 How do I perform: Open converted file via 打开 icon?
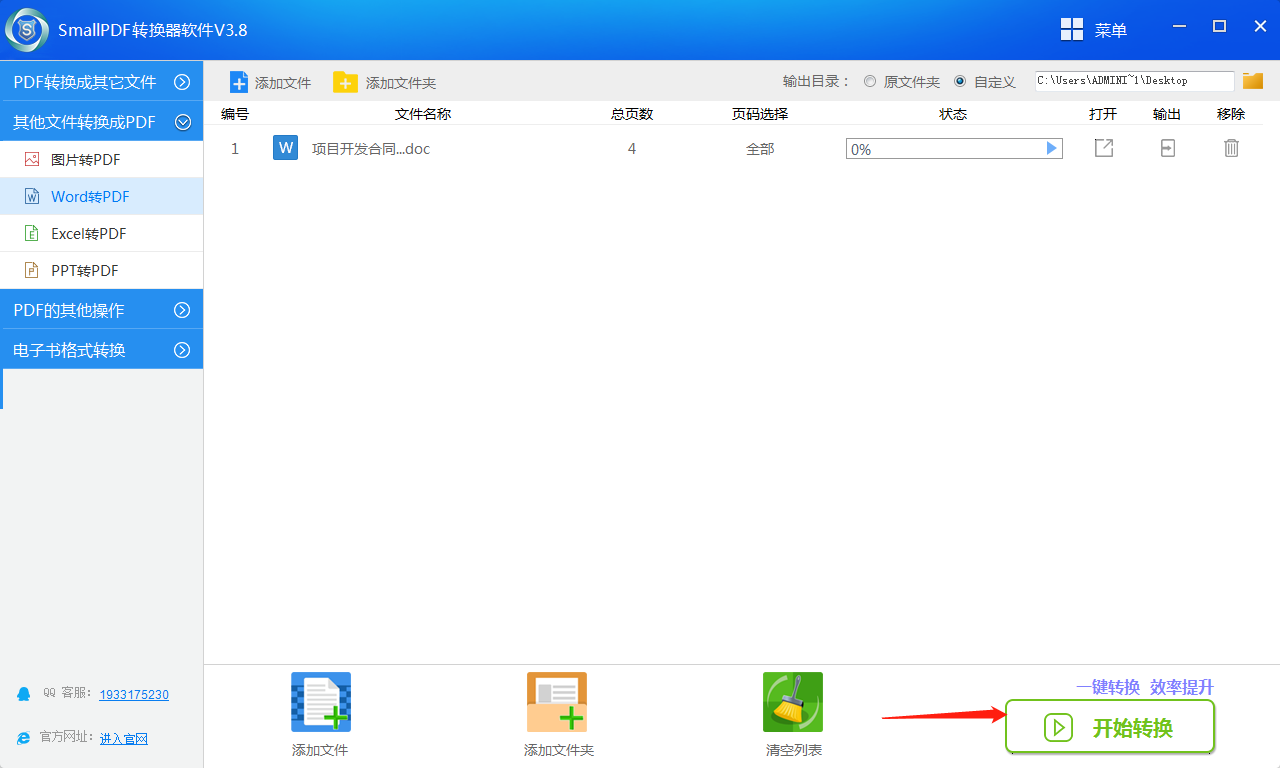pyautogui.click(x=1103, y=148)
